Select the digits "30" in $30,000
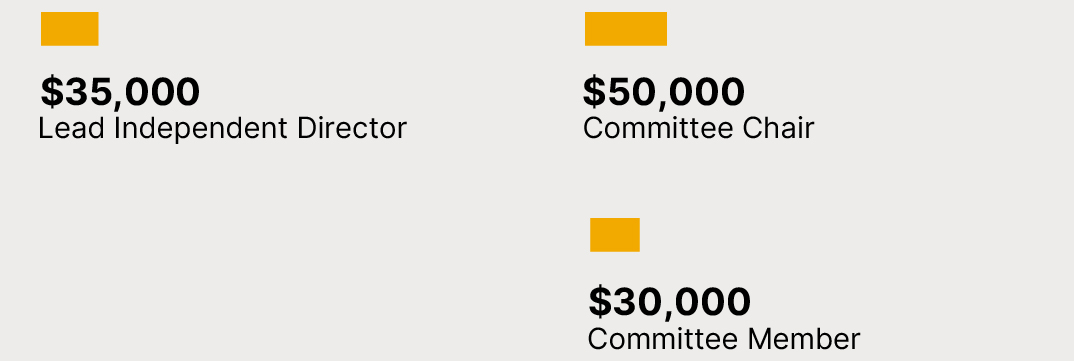Screen dimensions: 1074x361 pos(635,301)
